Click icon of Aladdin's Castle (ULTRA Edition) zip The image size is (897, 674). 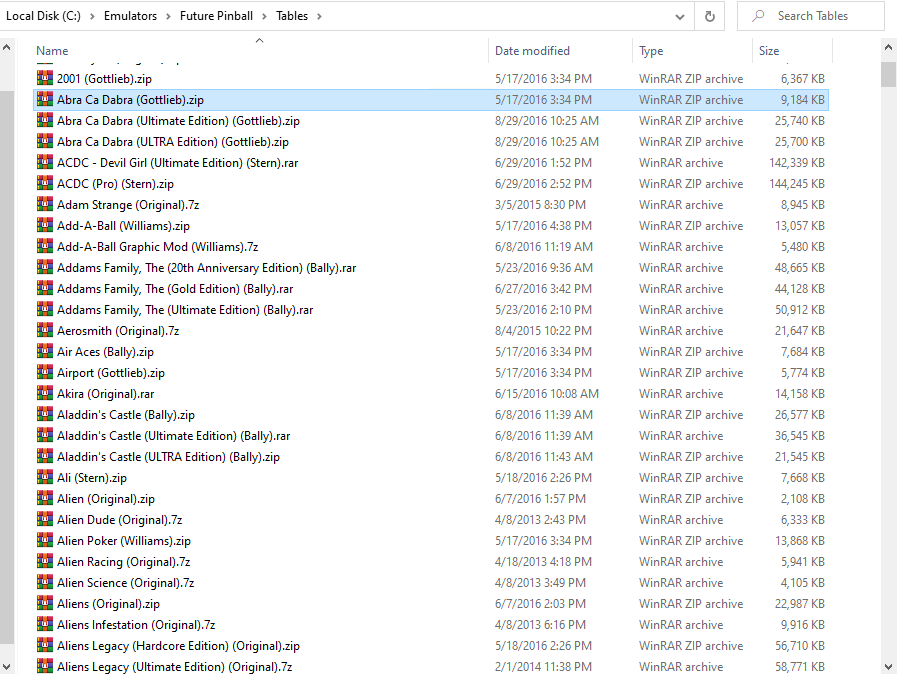pos(45,456)
